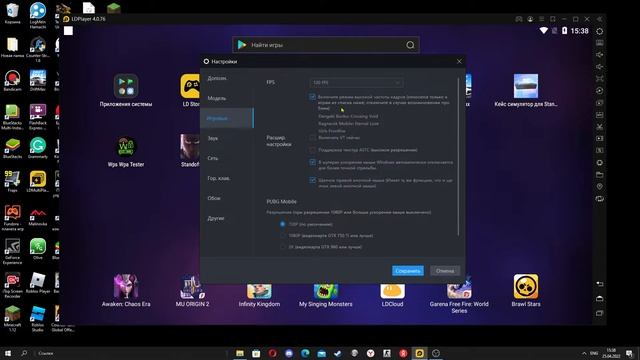The height and width of the screenshot is (360, 640).
Task: Open Awaken: Chaos Era app
Action: 126,291
